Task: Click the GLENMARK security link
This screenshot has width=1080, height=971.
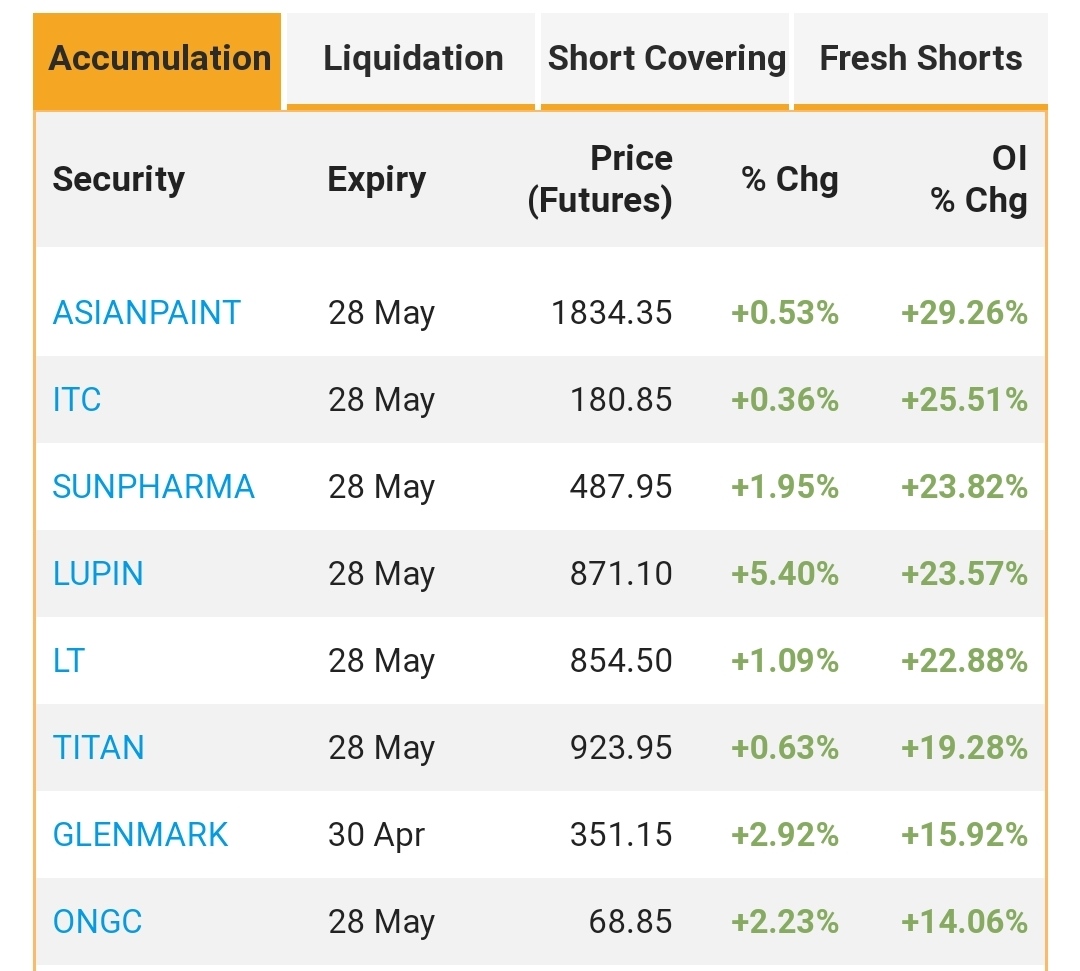Action: tap(141, 835)
